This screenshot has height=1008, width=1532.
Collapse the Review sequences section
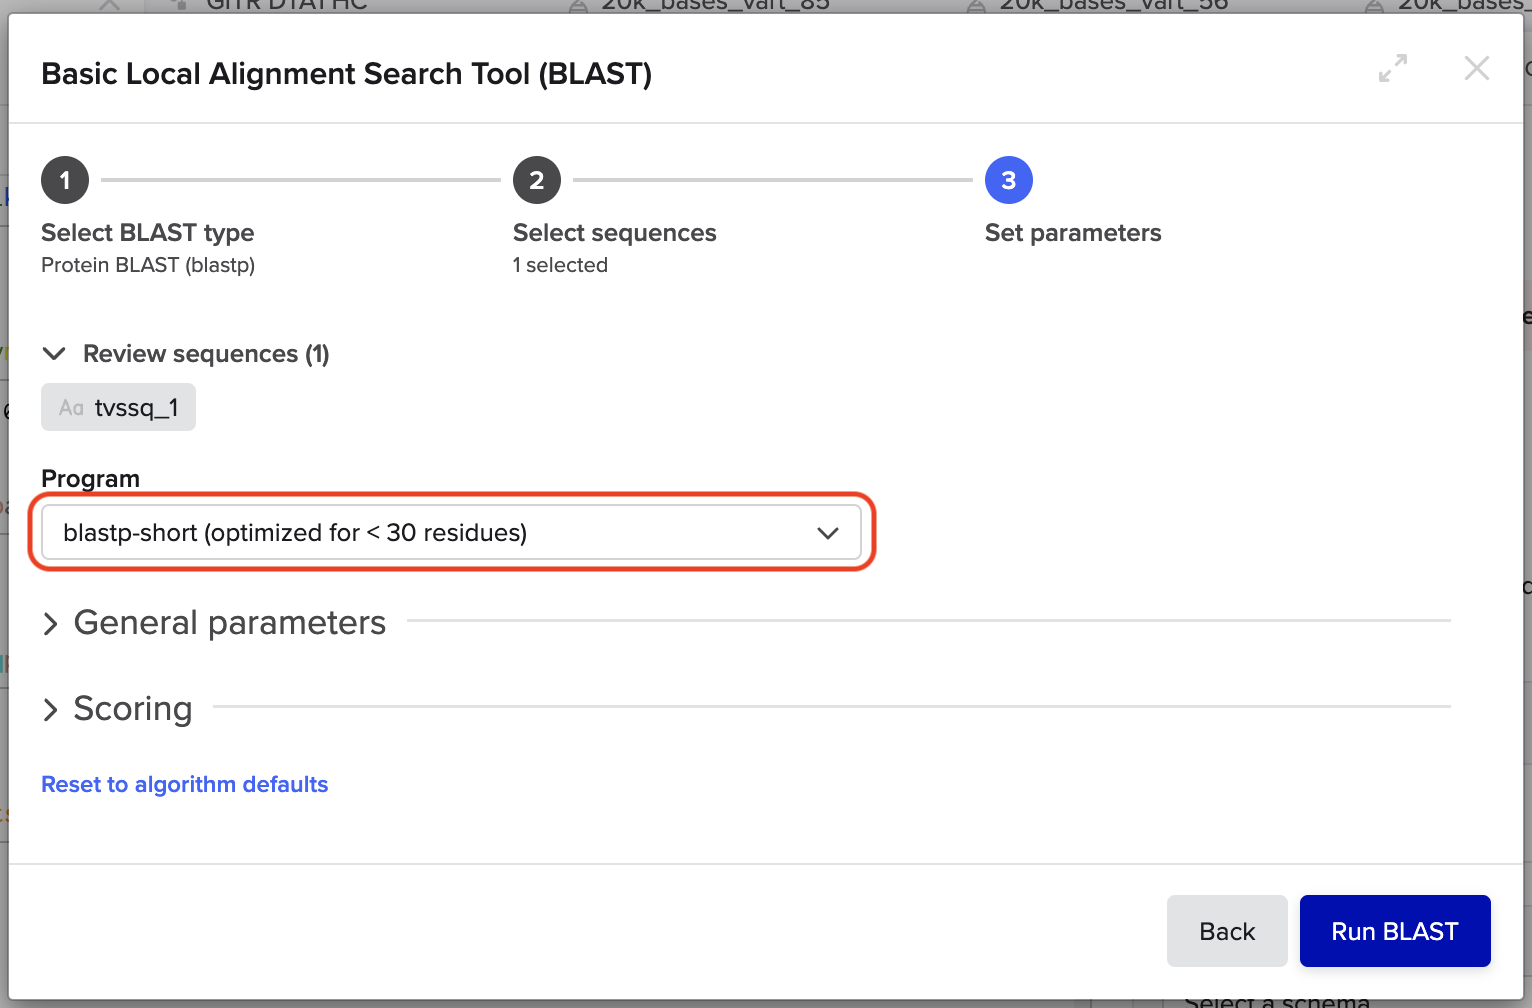pyautogui.click(x=55, y=354)
